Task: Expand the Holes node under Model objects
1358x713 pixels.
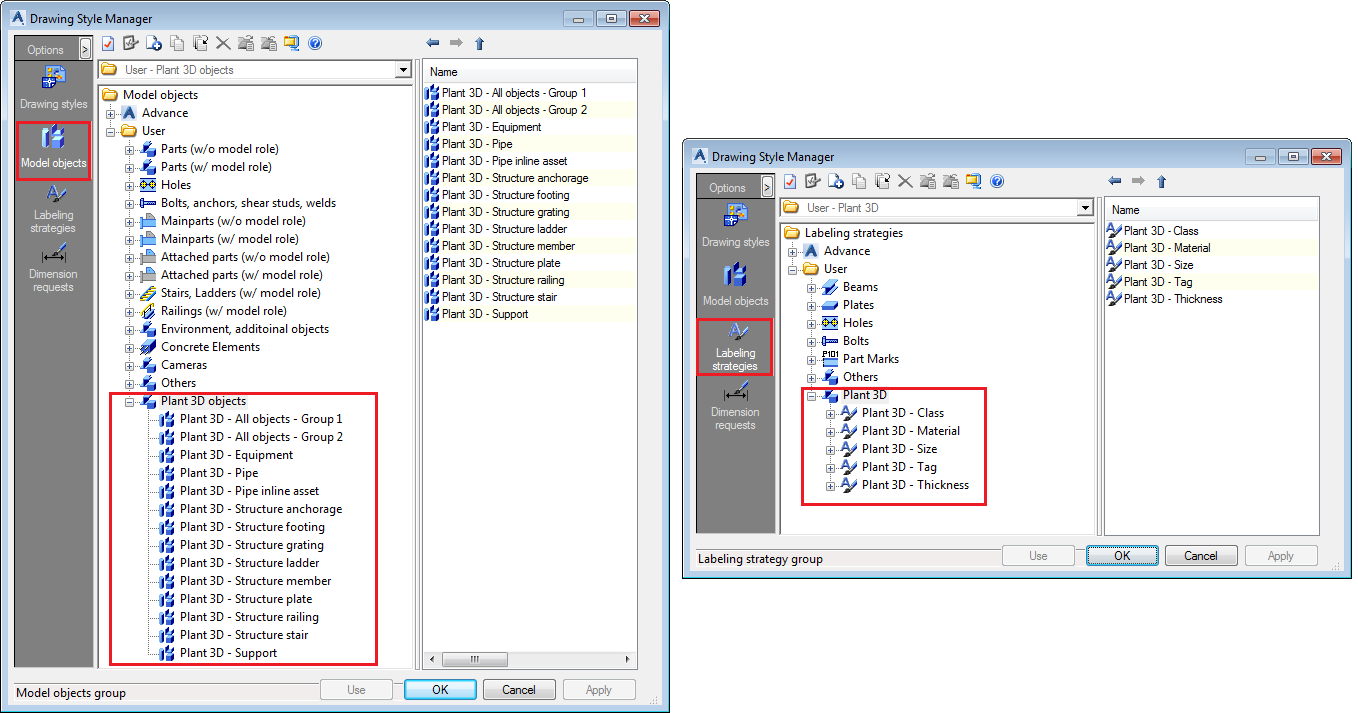Action: click(x=130, y=185)
